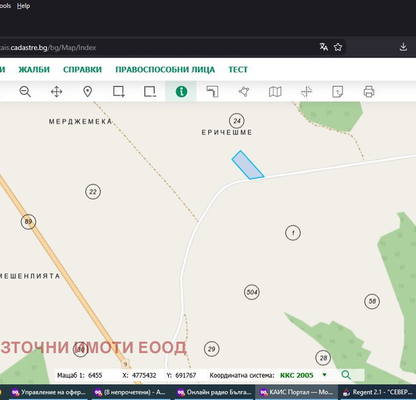Activate the pan move arrows tool

[56, 91]
